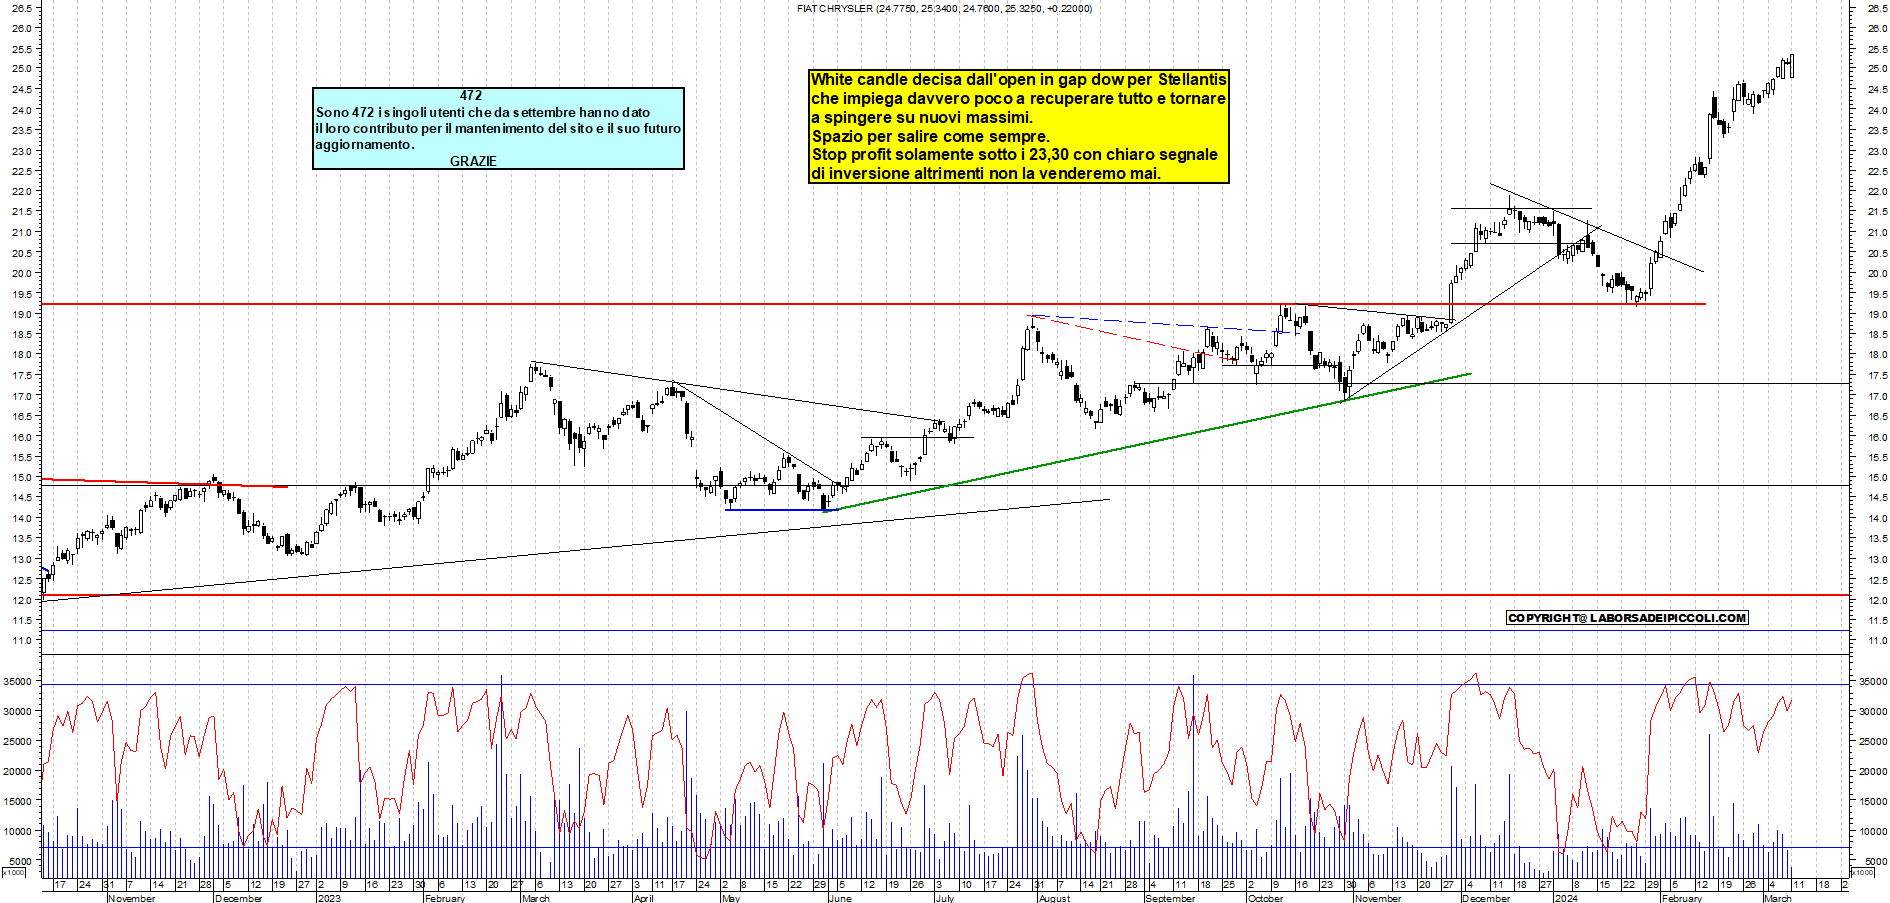The width and height of the screenshot is (1890, 903).
Task: Click the 'April' month label on time axis
Action: click(643, 898)
